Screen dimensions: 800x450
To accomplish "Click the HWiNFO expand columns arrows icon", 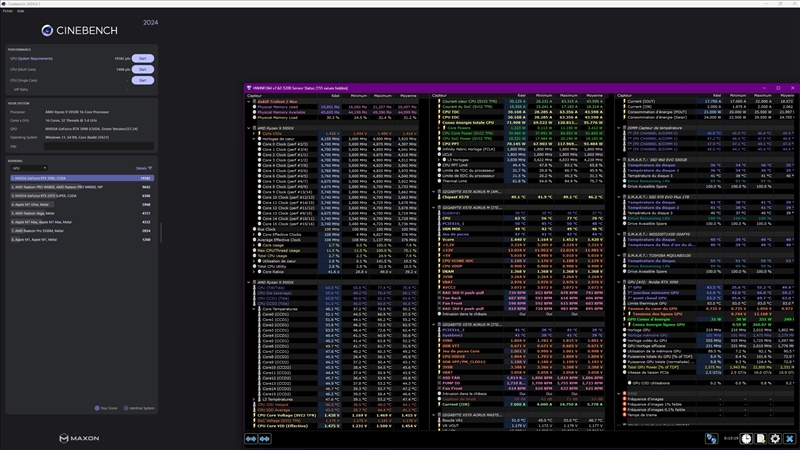I will 252,438.
